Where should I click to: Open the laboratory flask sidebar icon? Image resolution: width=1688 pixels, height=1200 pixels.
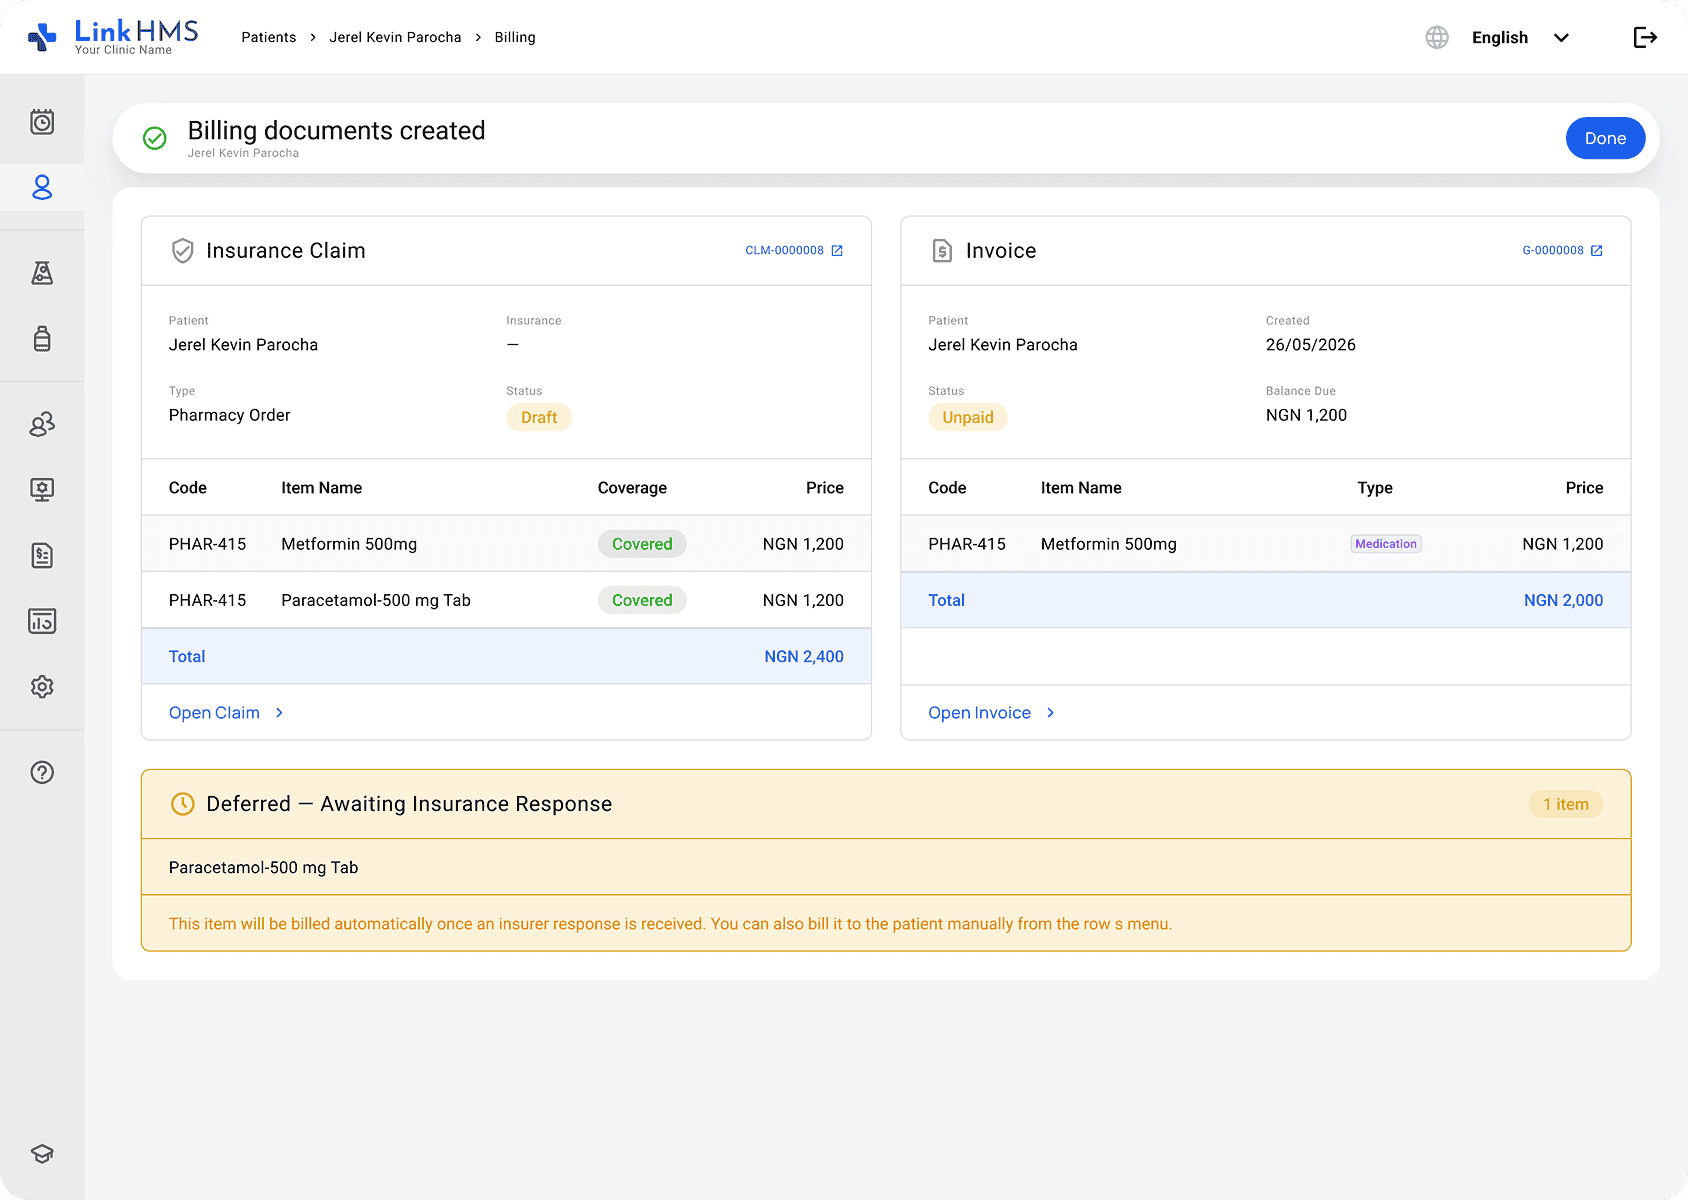42,273
